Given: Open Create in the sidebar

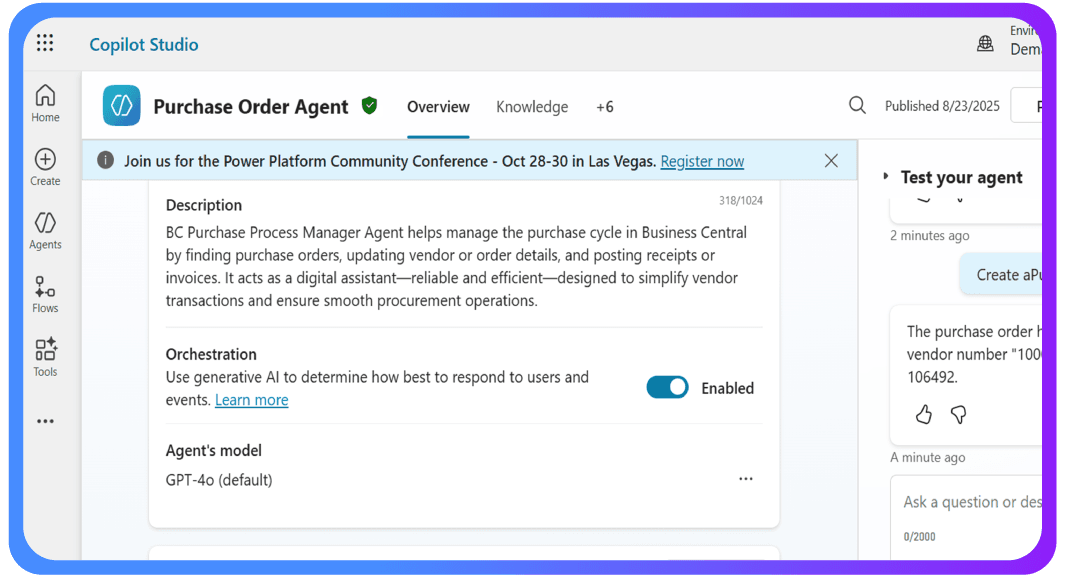Looking at the screenshot, I should (45, 167).
